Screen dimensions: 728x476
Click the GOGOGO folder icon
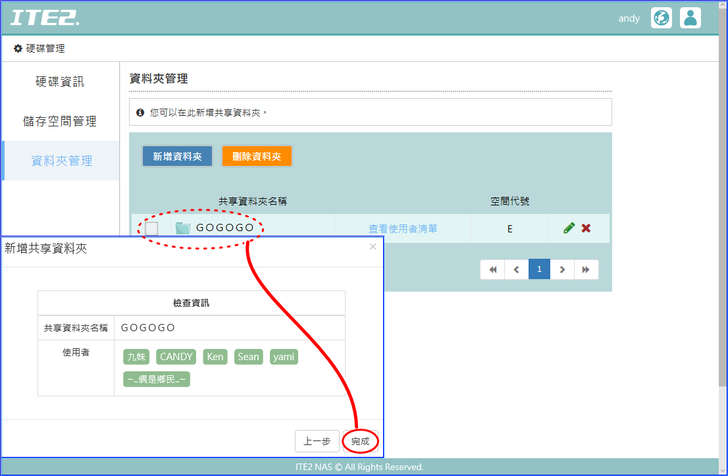pos(182,228)
